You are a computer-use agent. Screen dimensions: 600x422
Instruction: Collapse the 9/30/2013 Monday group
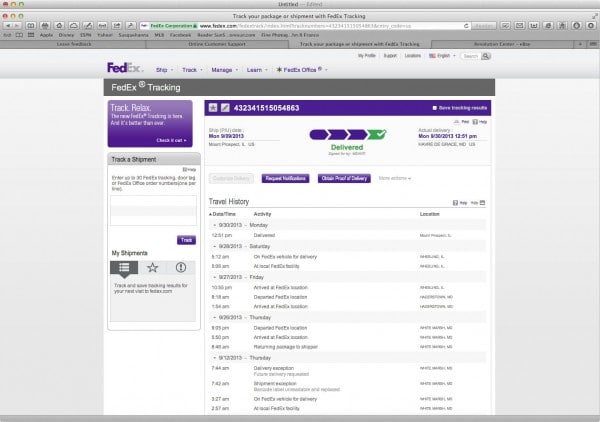tap(214, 225)
